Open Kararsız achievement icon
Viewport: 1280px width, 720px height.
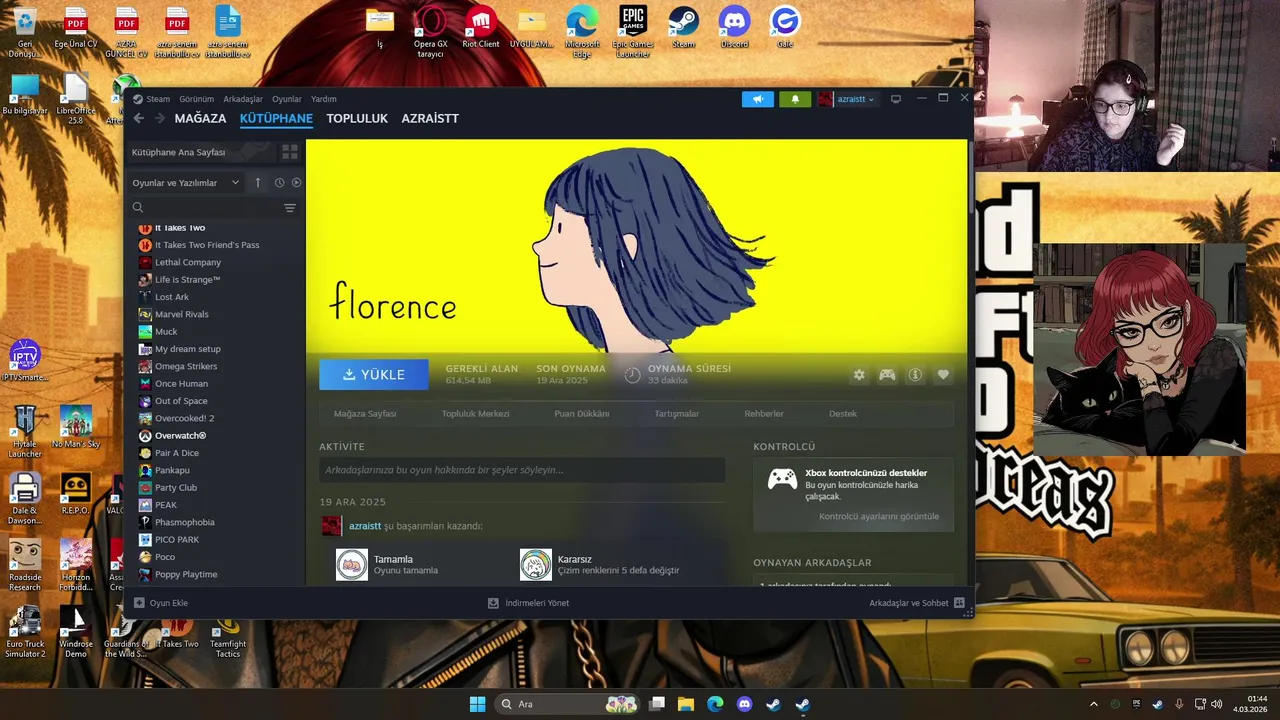coord(536,565)
